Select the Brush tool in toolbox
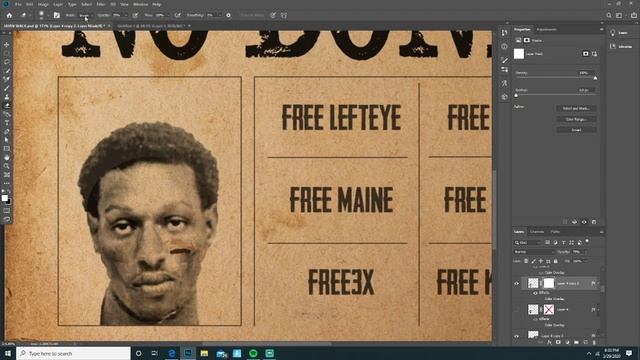Viewport: 640px width, 360px height. [7, 88]
